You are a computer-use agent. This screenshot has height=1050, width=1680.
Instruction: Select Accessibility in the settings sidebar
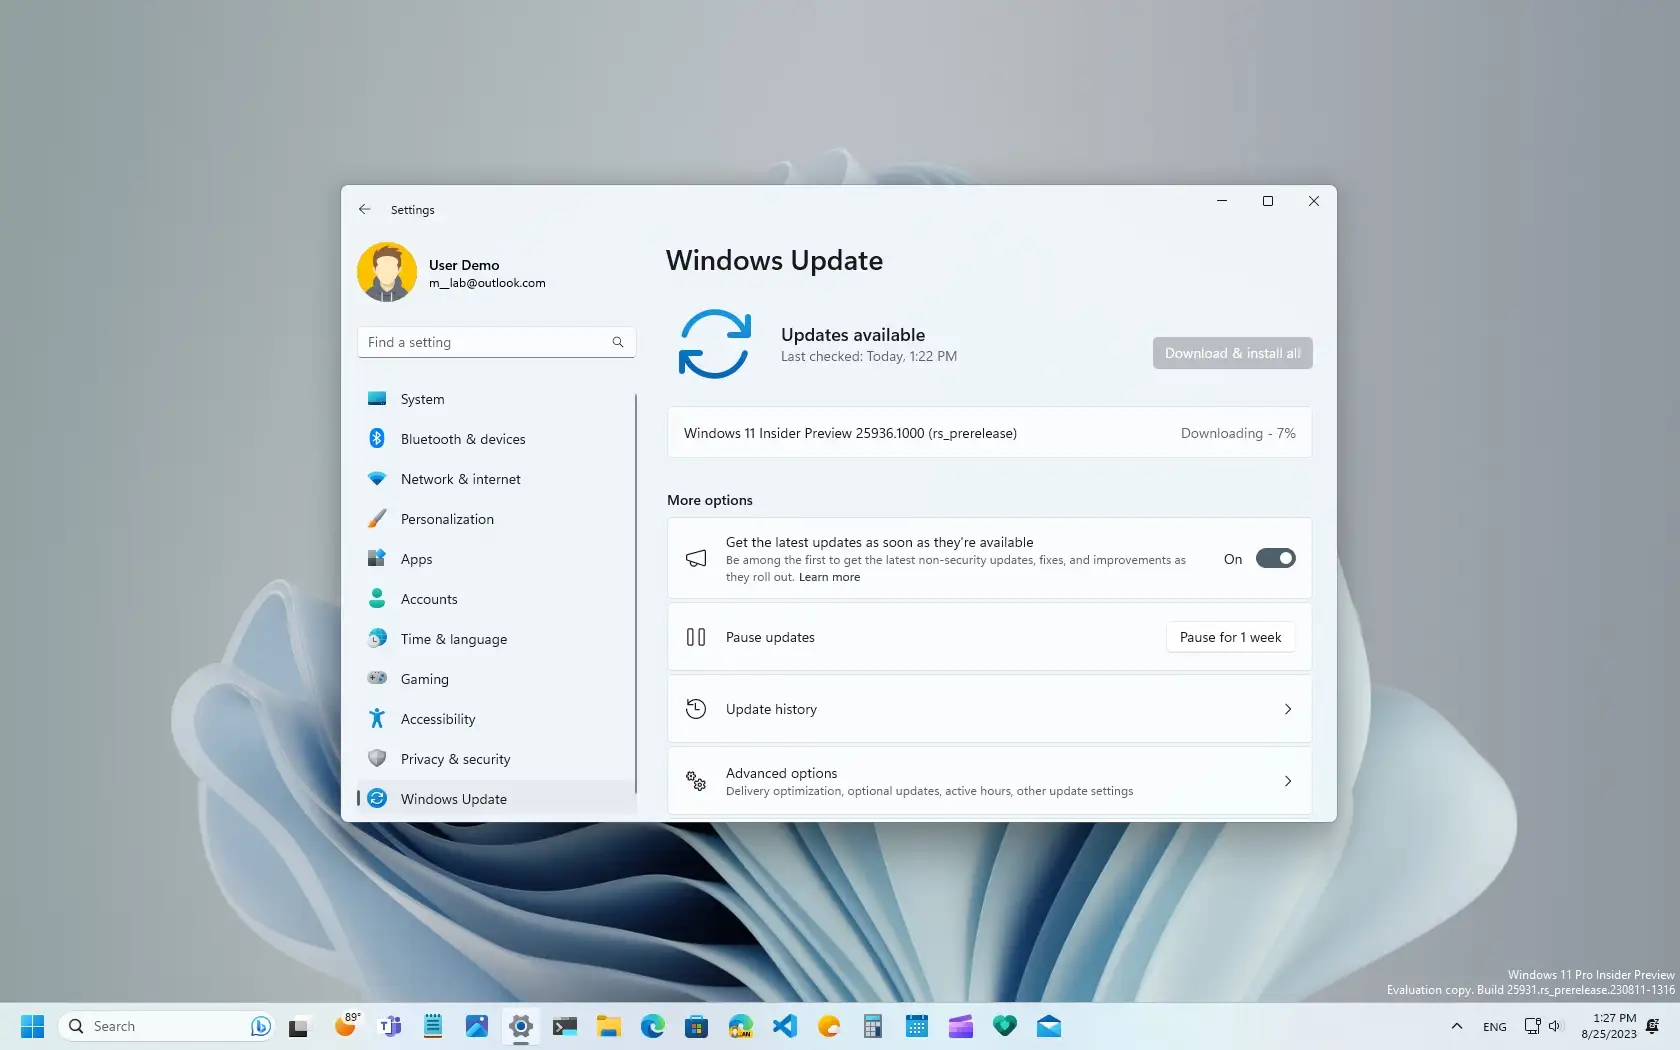pyautogui.click(x=437, y=718)
